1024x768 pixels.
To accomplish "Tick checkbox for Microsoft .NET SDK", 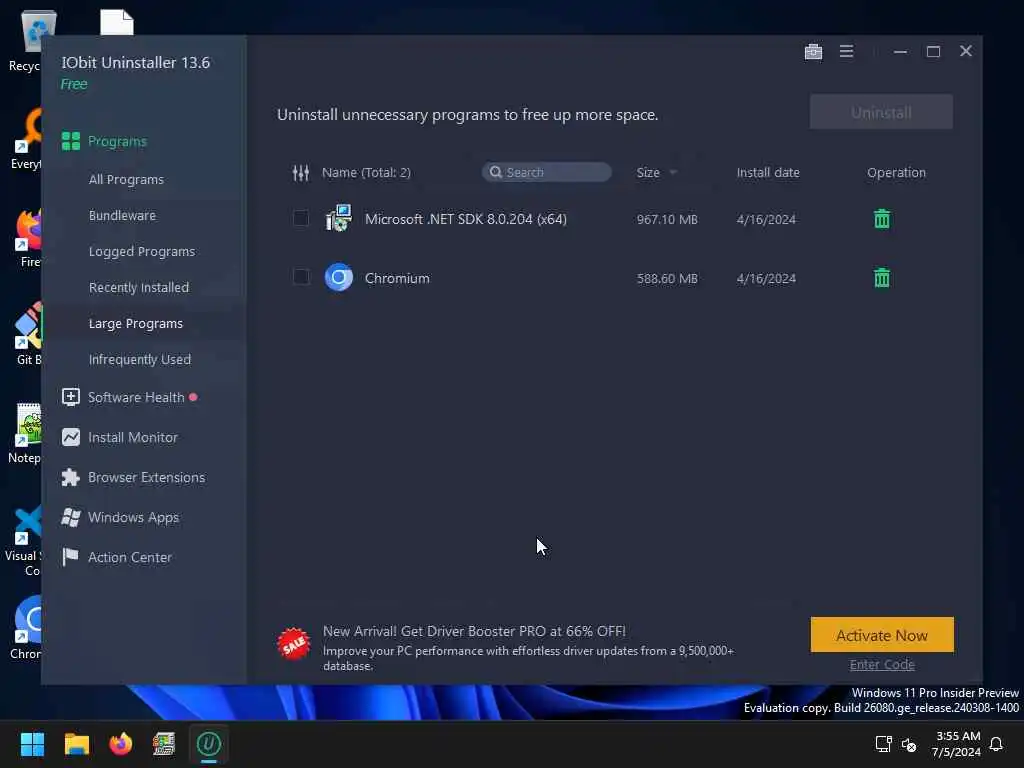I will point(300,218).
